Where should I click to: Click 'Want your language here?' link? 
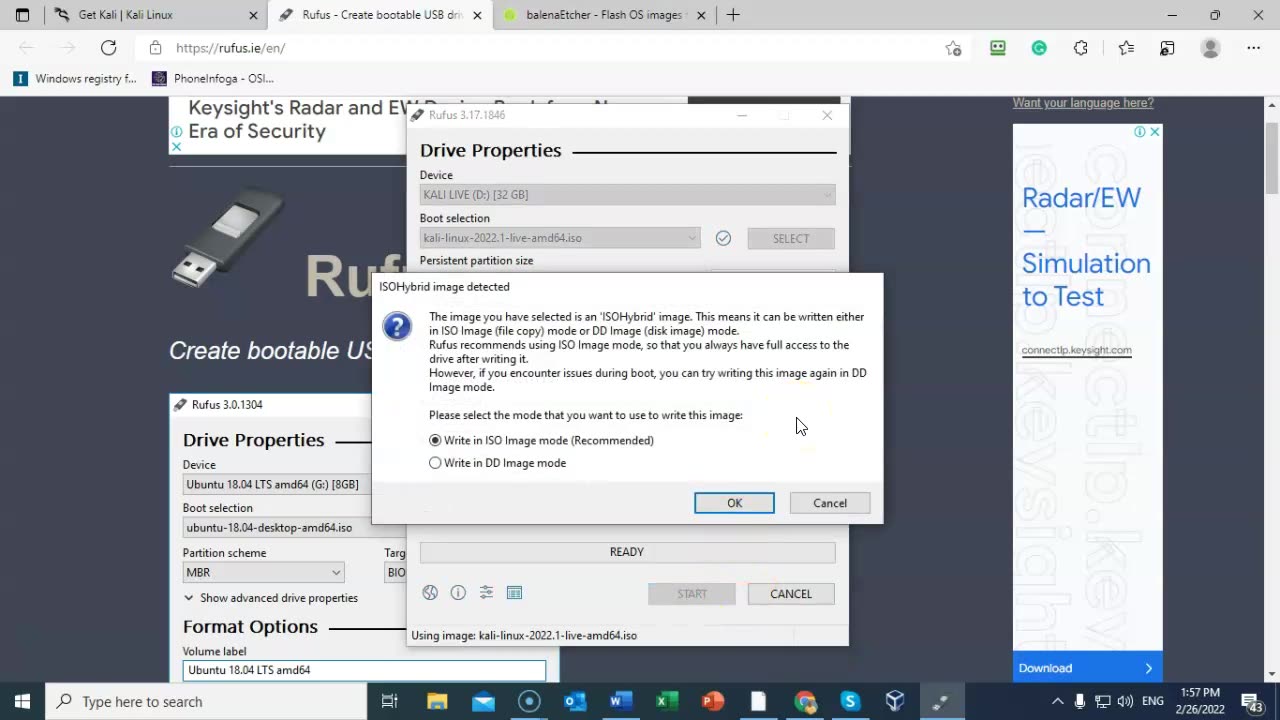point(1083,103)
